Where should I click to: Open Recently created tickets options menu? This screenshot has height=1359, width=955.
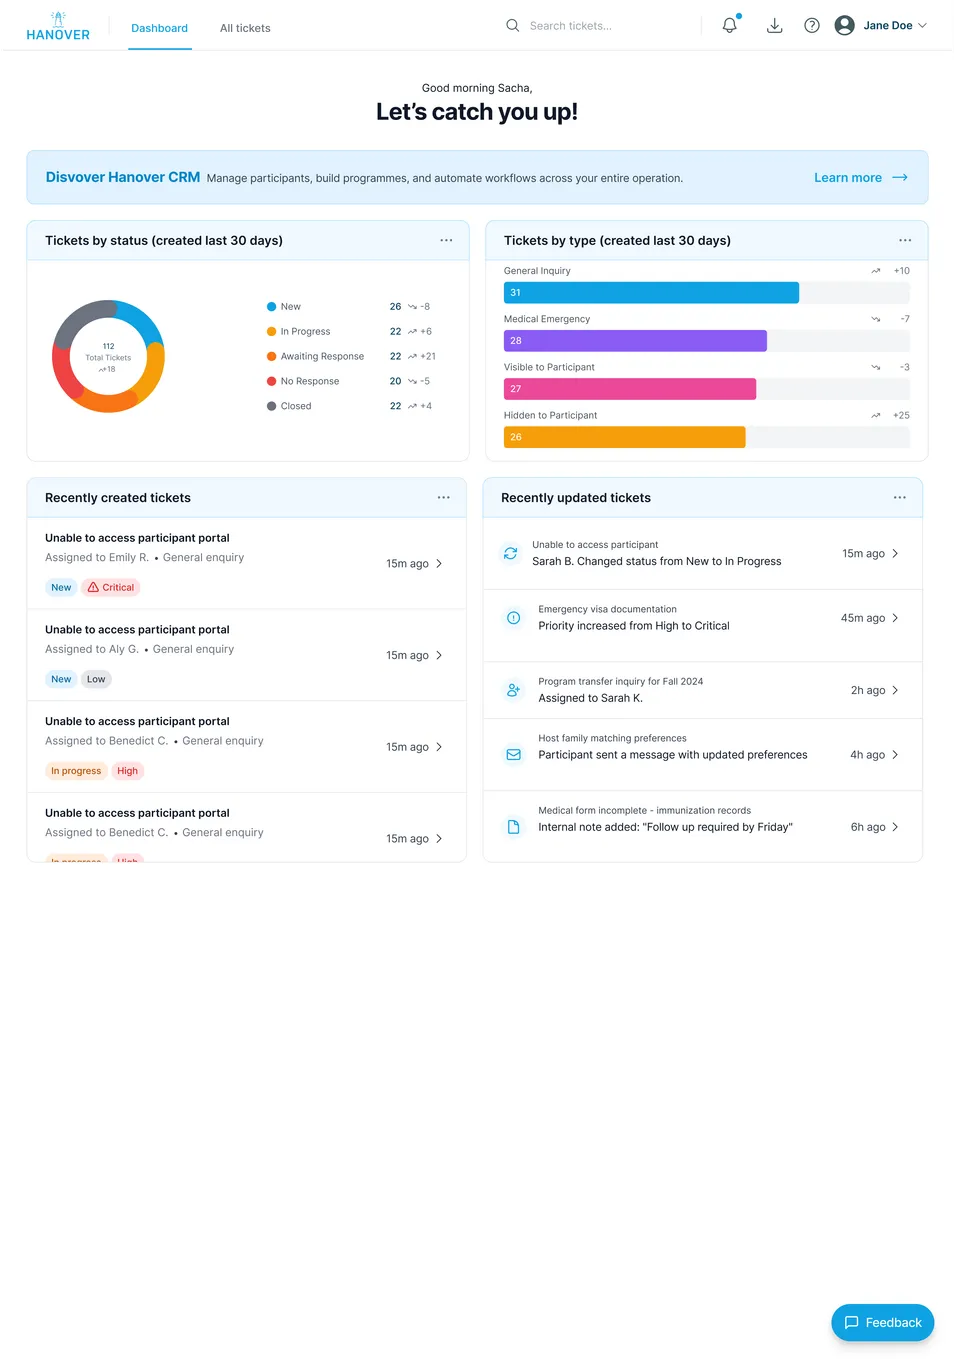pos(443,497)
